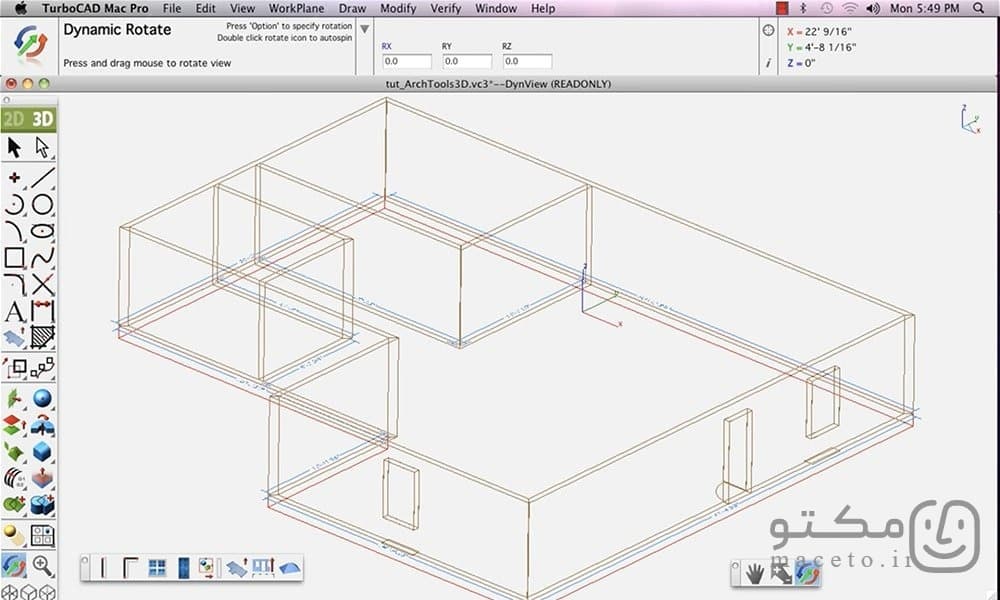
Task: Click the Pan hand tool in floating palette
Action: pos(755,574)
